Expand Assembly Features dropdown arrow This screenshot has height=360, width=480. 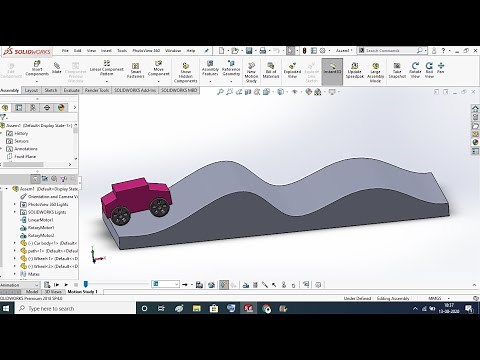pyautogui.click(x=210, y=82)
